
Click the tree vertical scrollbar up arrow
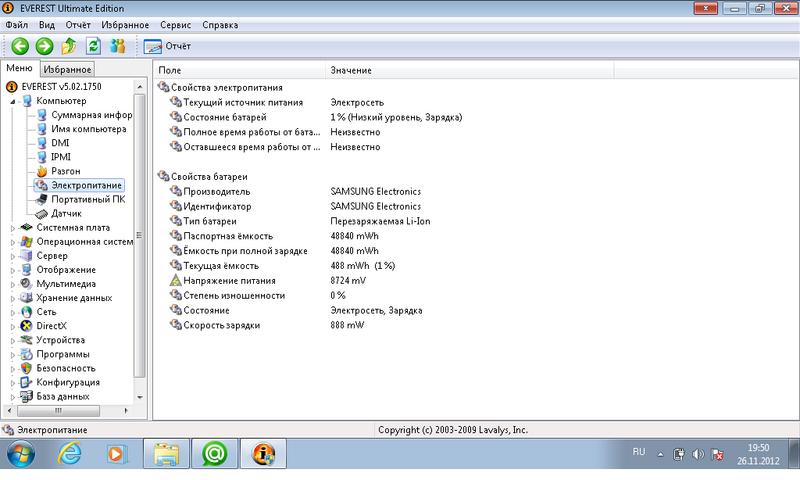[x=140, y=87]
